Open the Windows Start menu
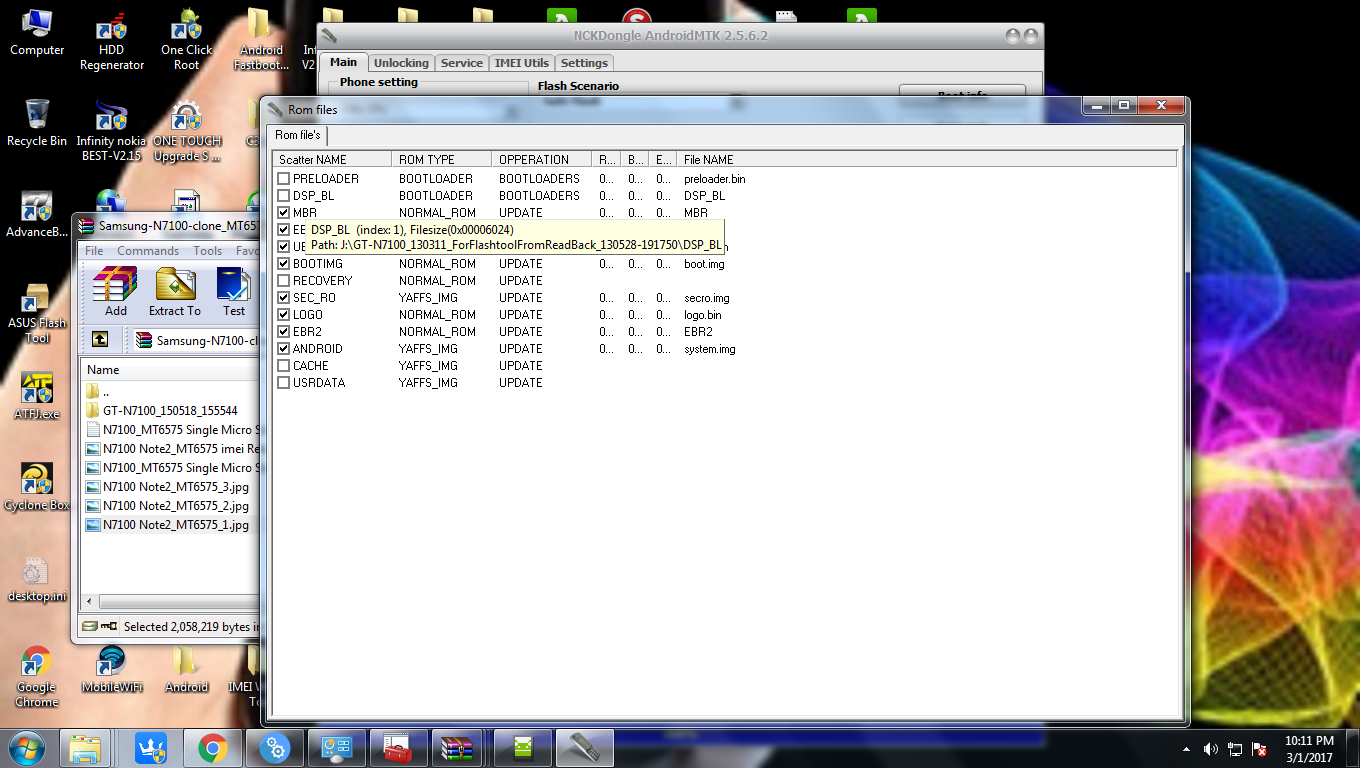Image resolution: width=1360 pixels, height=768 pixels. point(27,747)
